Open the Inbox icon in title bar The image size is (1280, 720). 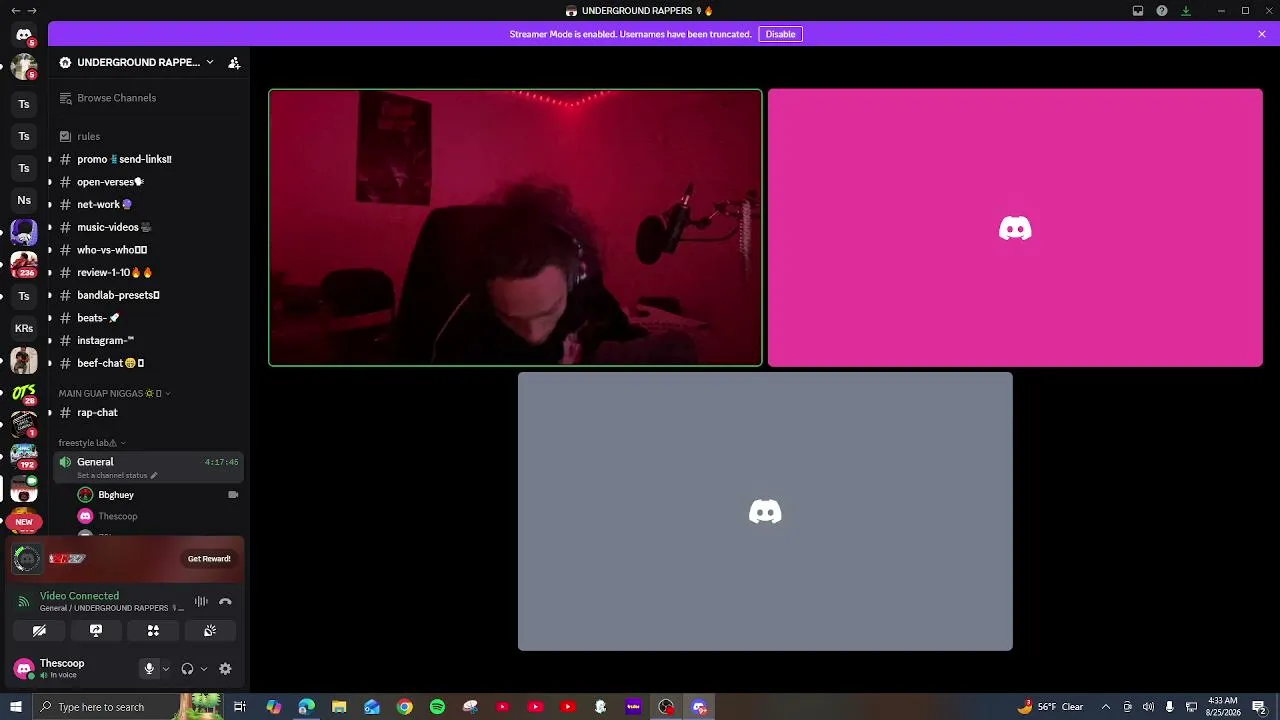point(1138,11)
